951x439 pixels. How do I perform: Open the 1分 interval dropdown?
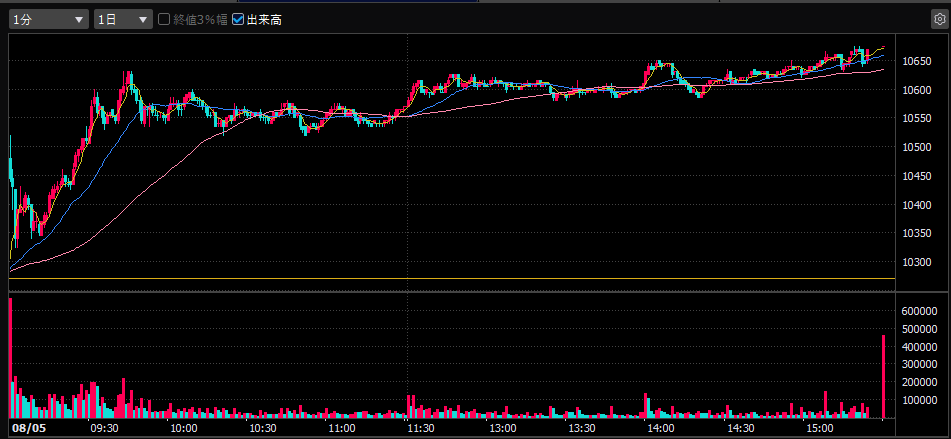point(49,19)
